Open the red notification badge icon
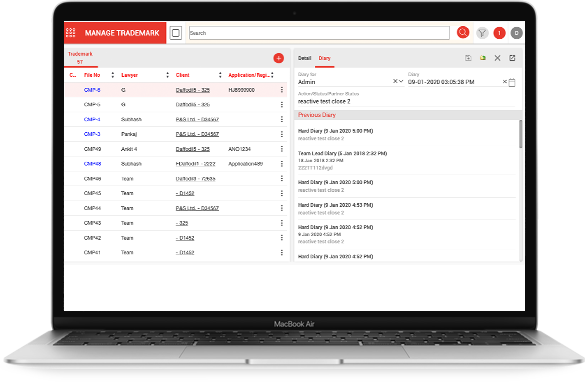 point(499,33)
